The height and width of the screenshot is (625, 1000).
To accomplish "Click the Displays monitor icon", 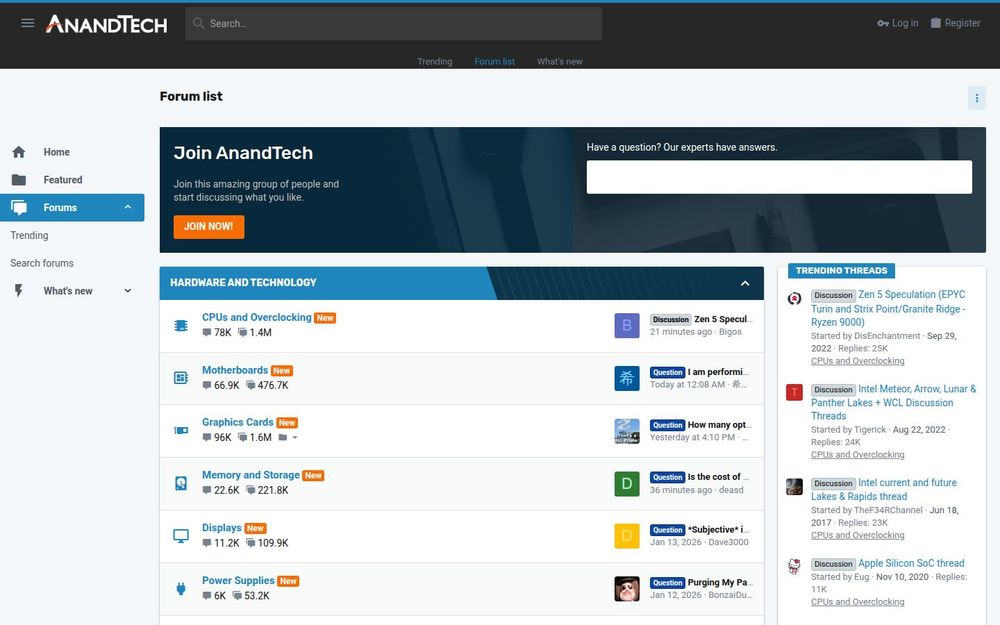I will [181, 536].
